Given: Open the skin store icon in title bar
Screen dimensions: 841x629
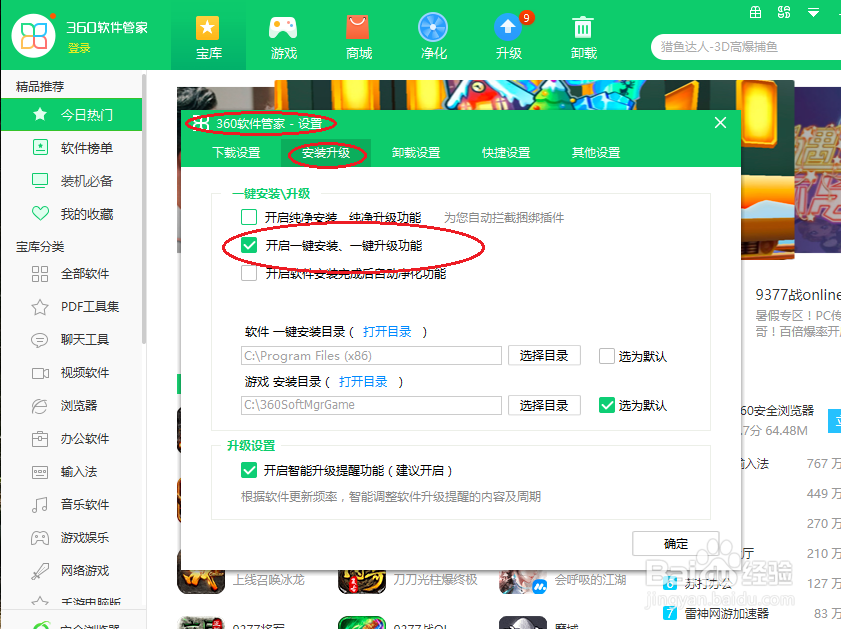Looking at the screenshot, I should pyautogui.click(x=755, y=12).
